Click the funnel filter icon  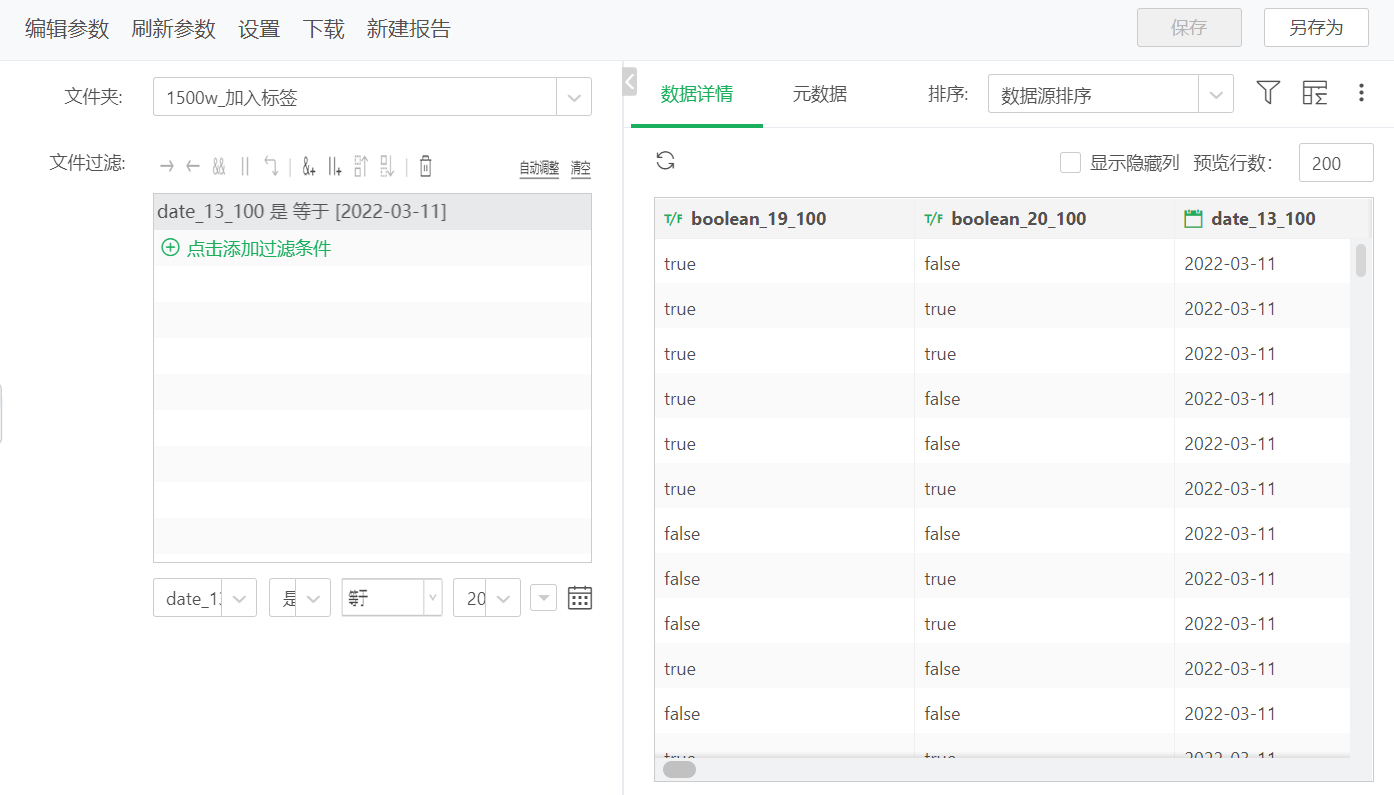[1268, 94]
